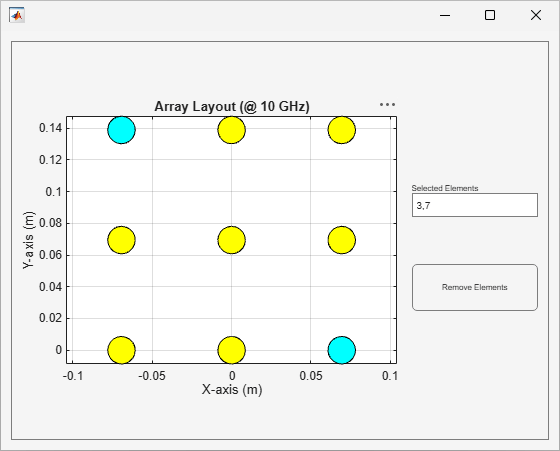
Task: Select the yellow bottom-left array element
Action: click(121, 350)
